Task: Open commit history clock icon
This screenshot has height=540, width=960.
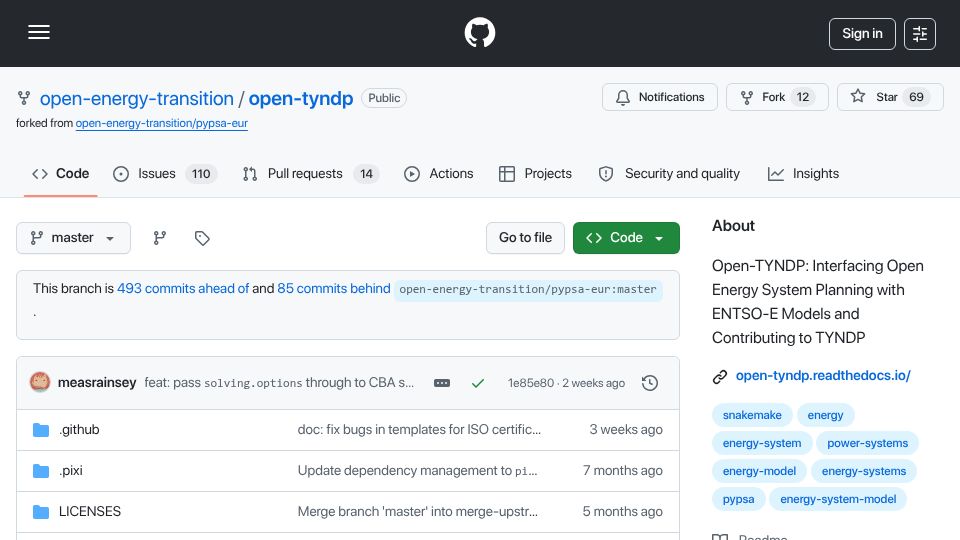Action: (650, 383)
